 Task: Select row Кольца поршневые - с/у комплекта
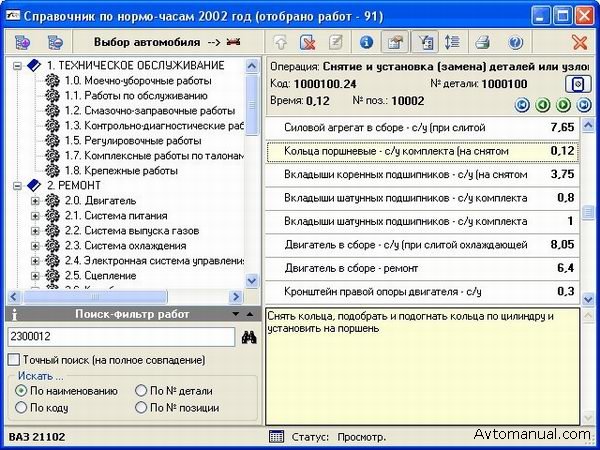422,152
